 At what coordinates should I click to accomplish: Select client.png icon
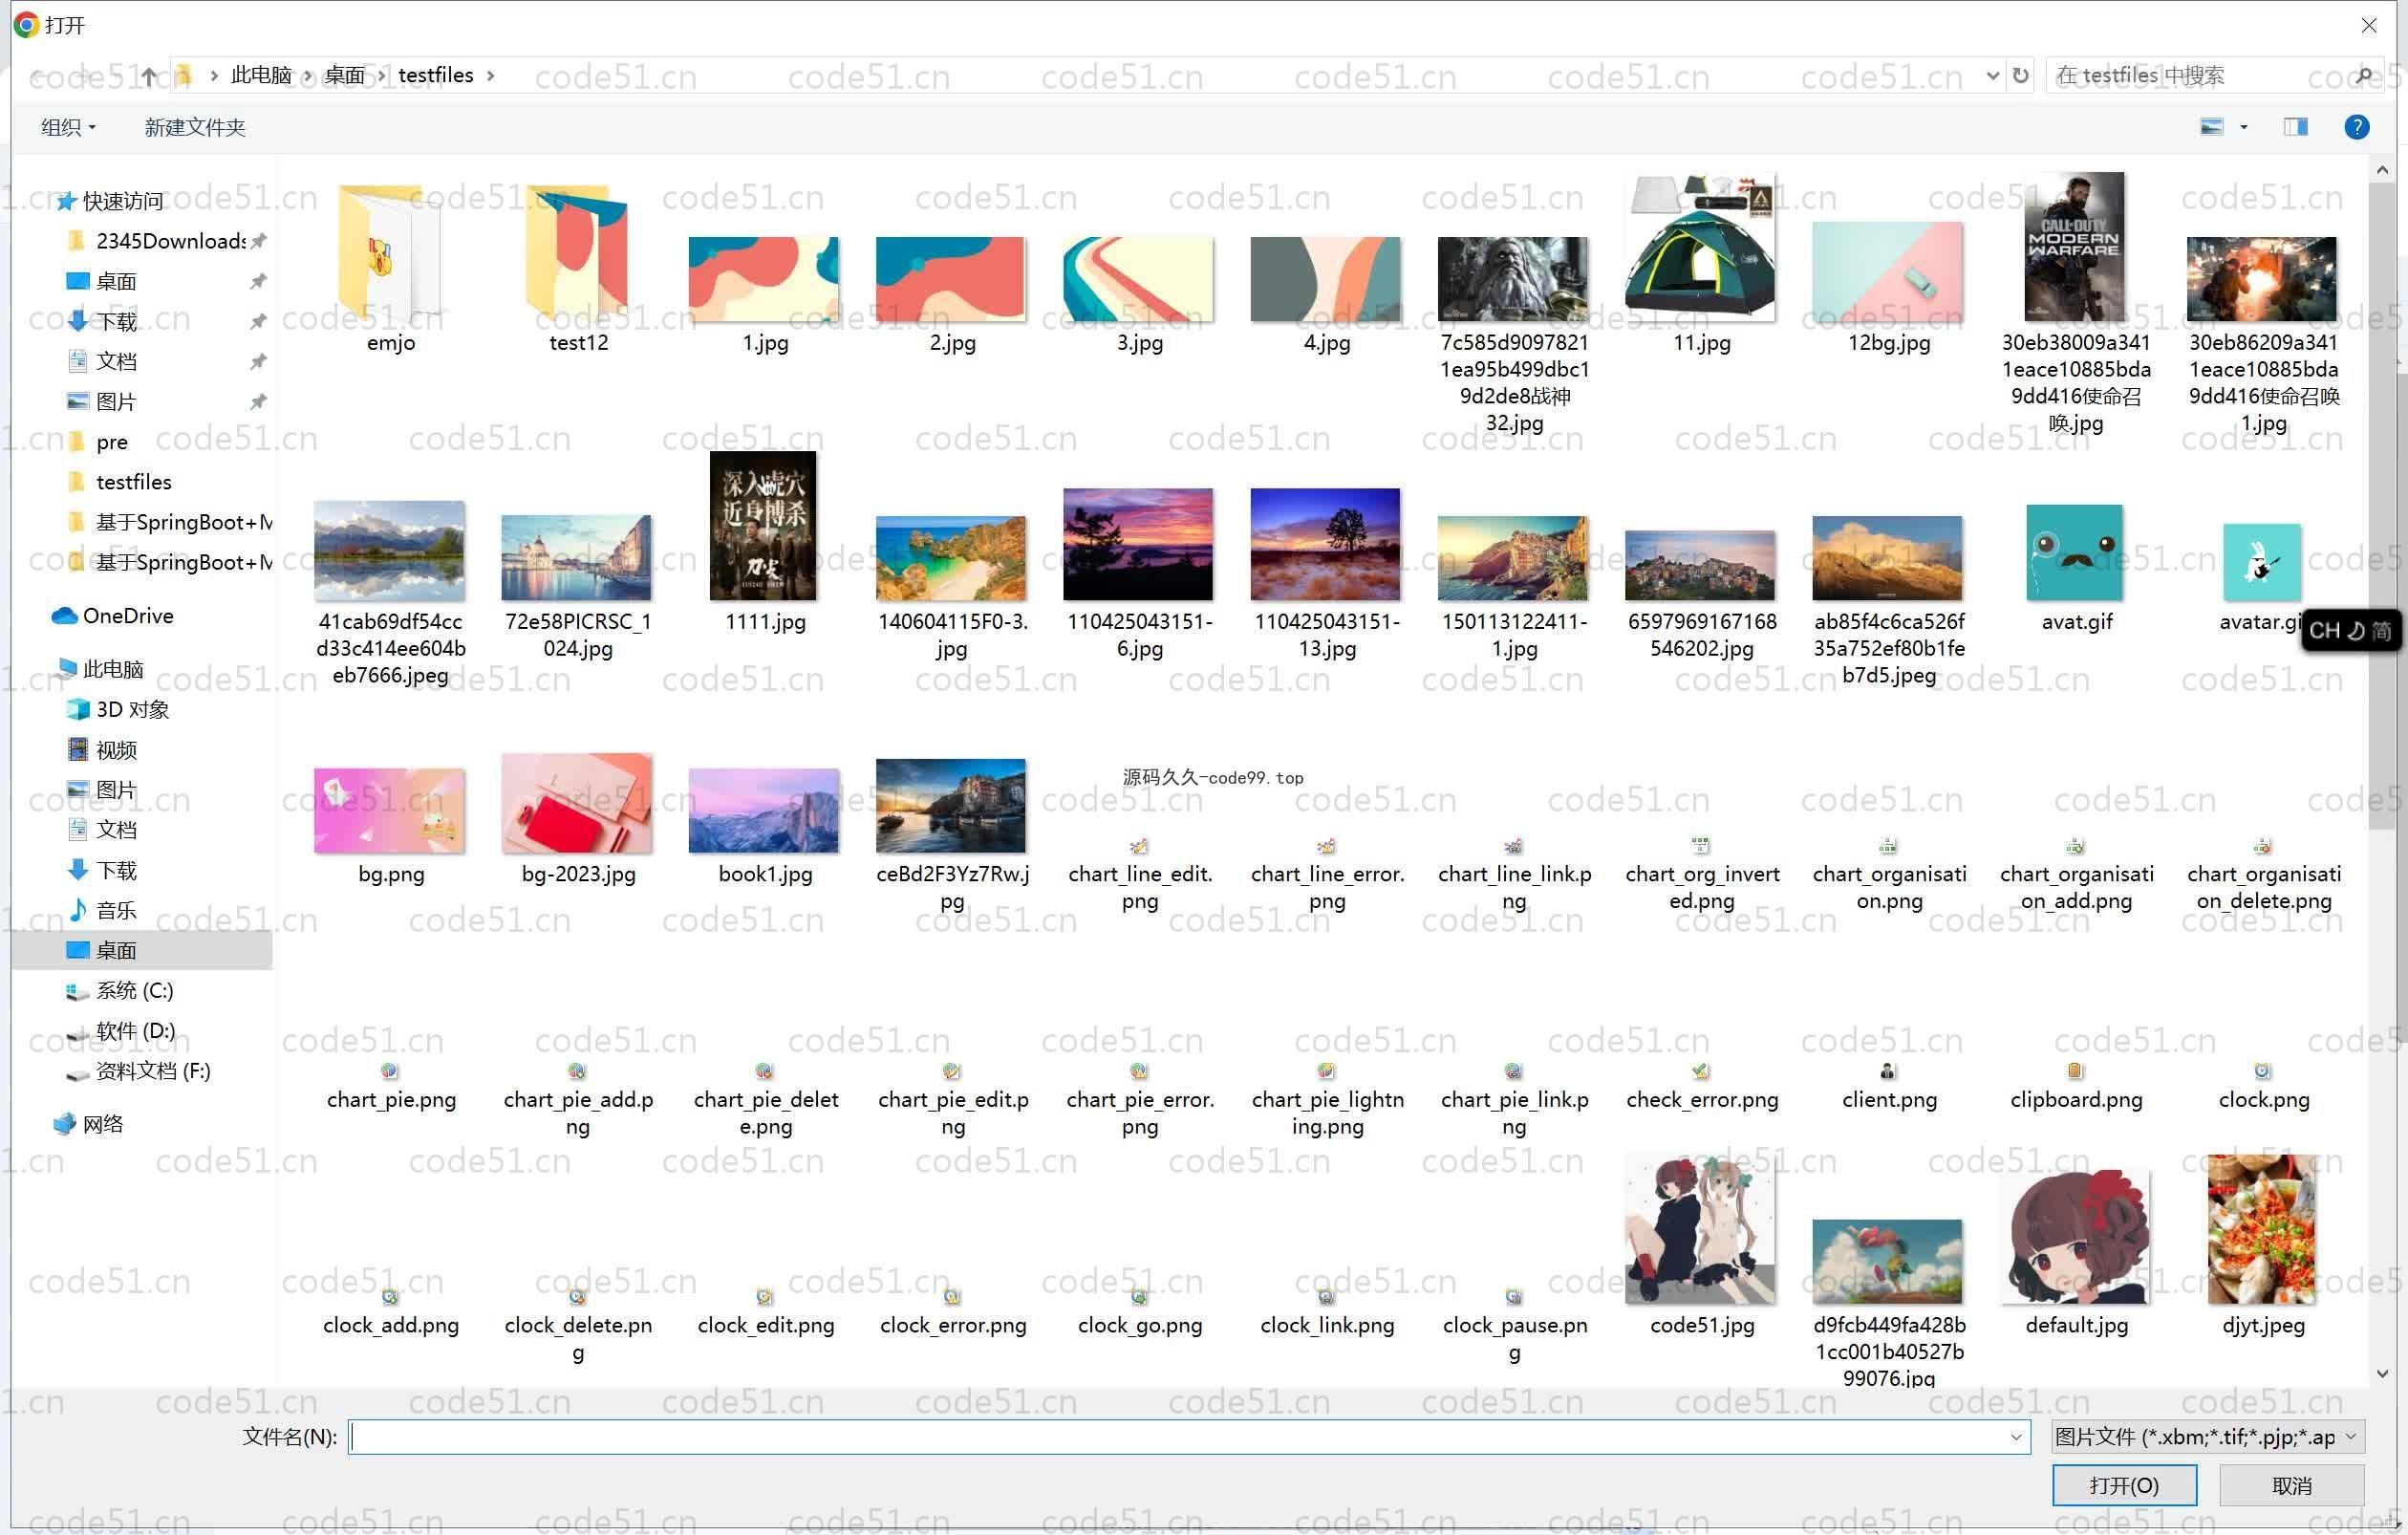coord(1888,1071)
